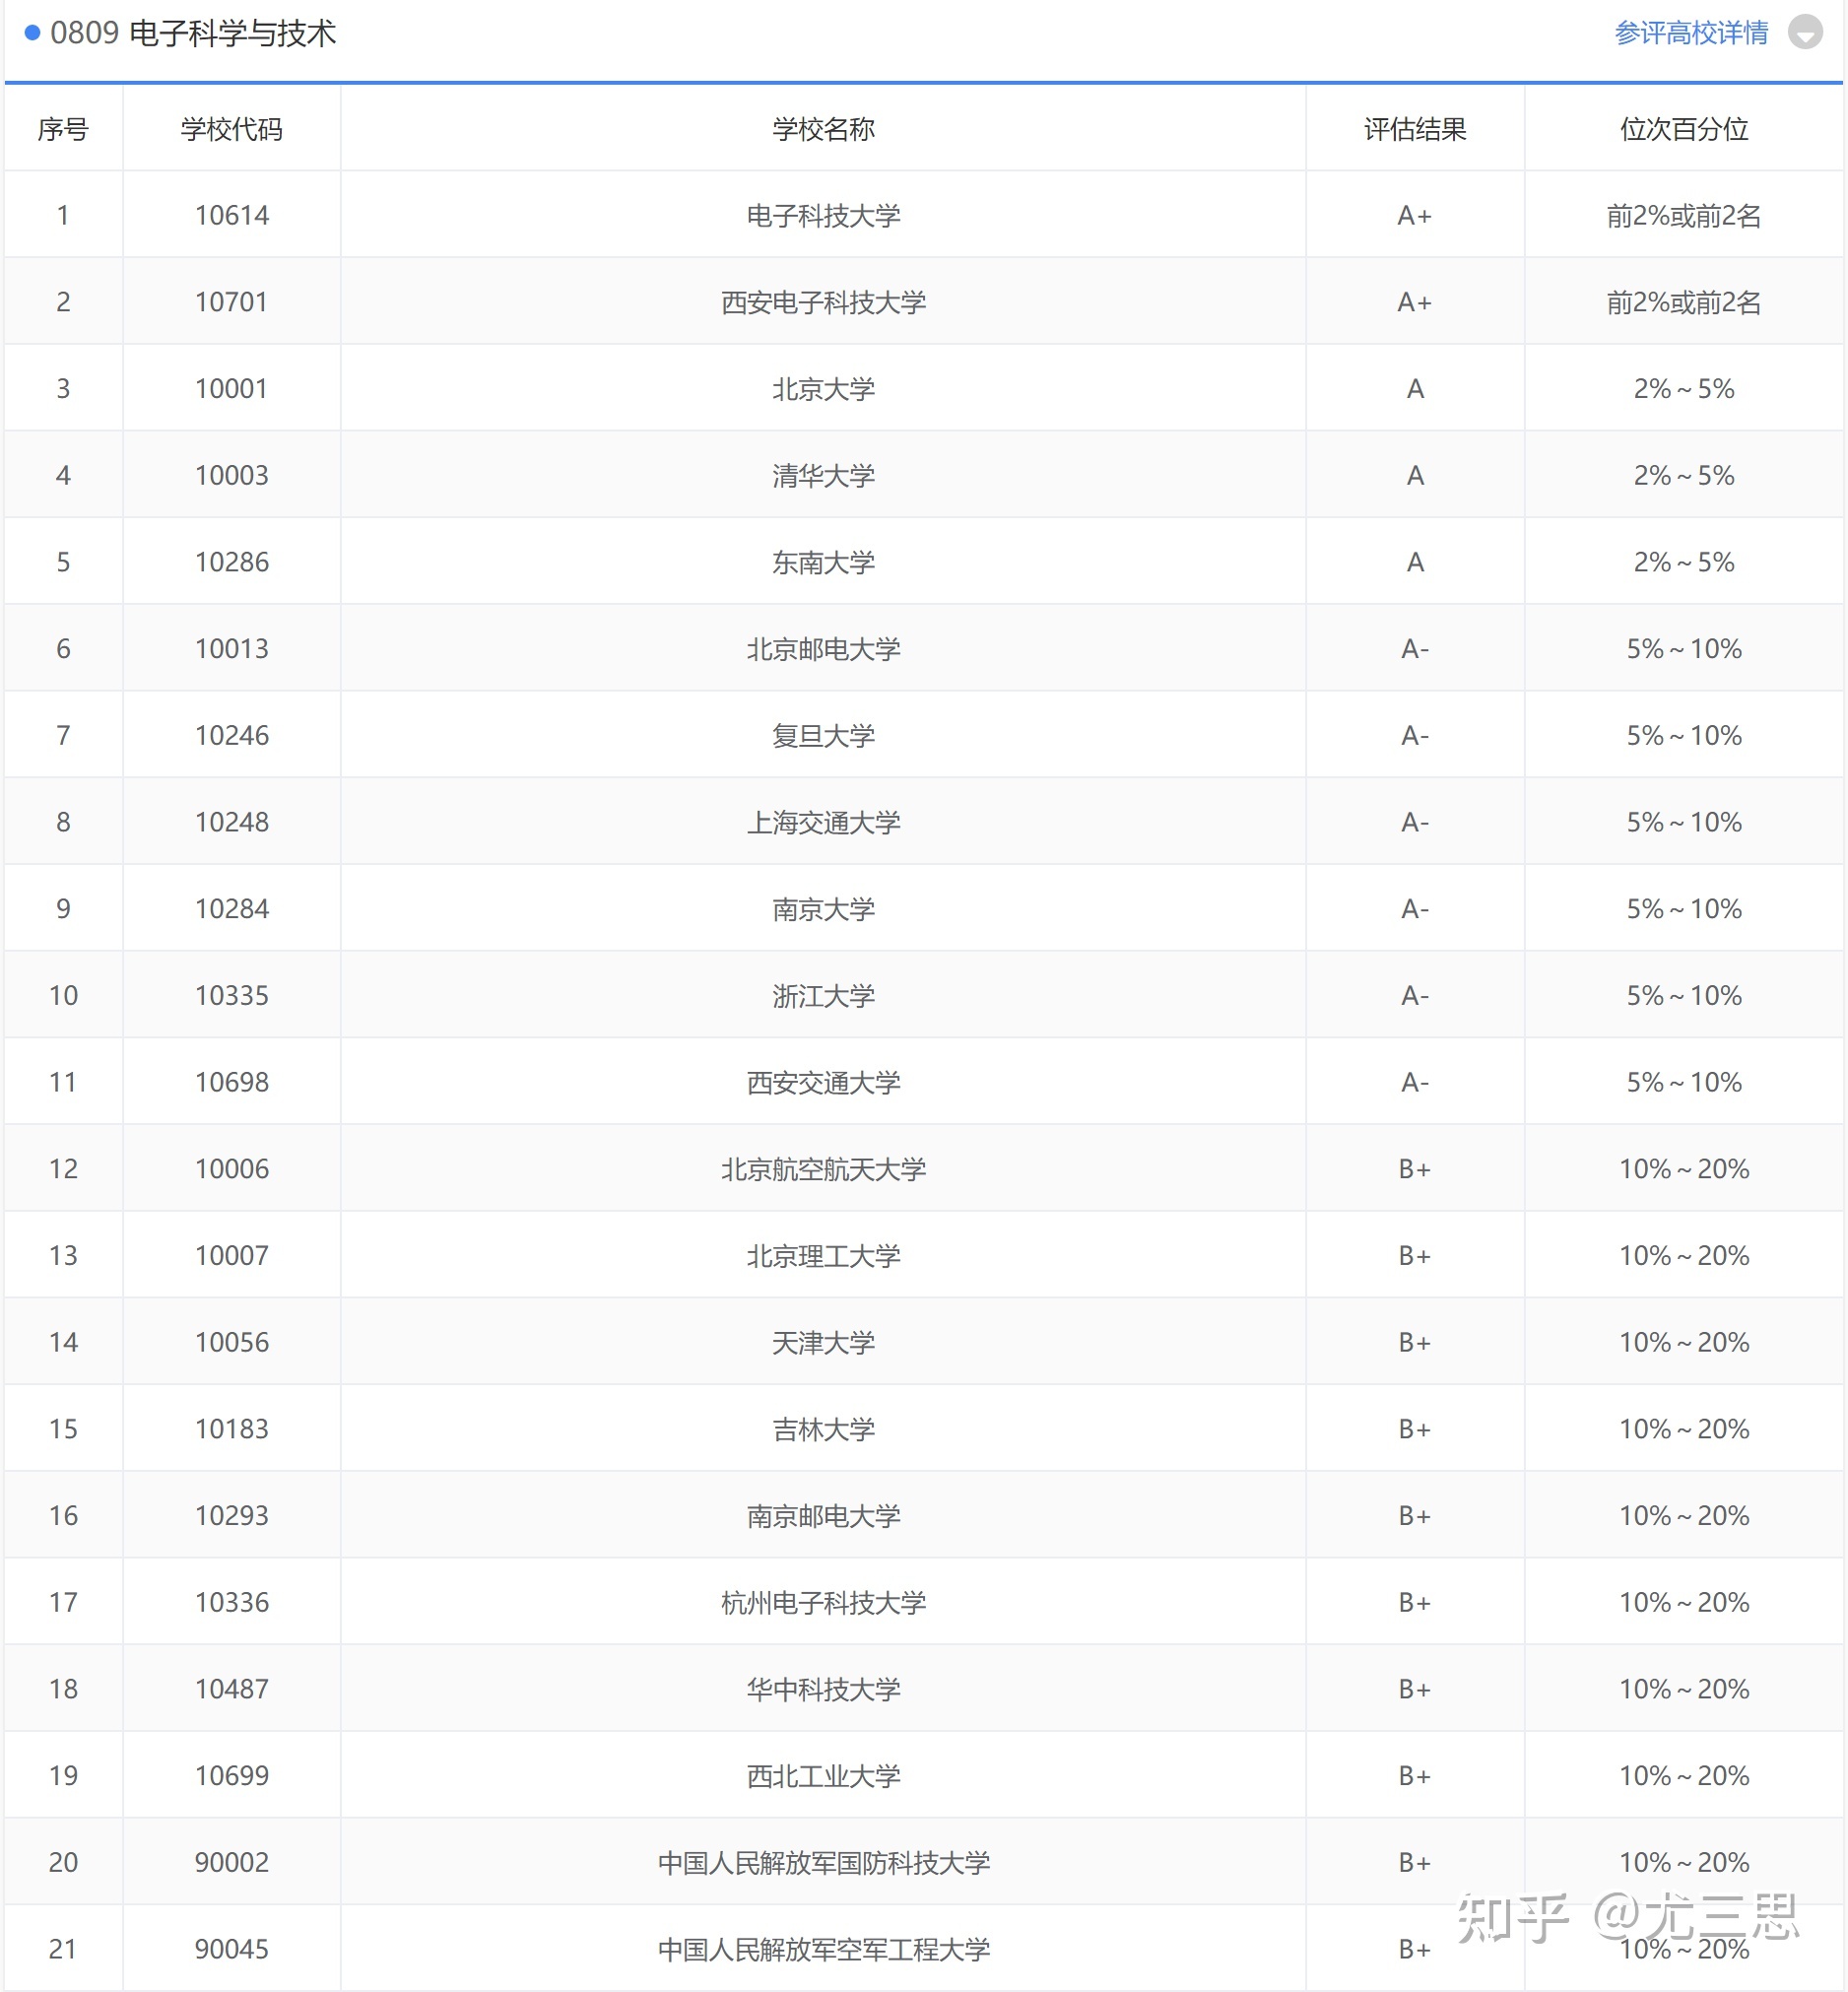Click school code 10001
This screenshot has width=1848, height=1992.
[x=232, y=389]
